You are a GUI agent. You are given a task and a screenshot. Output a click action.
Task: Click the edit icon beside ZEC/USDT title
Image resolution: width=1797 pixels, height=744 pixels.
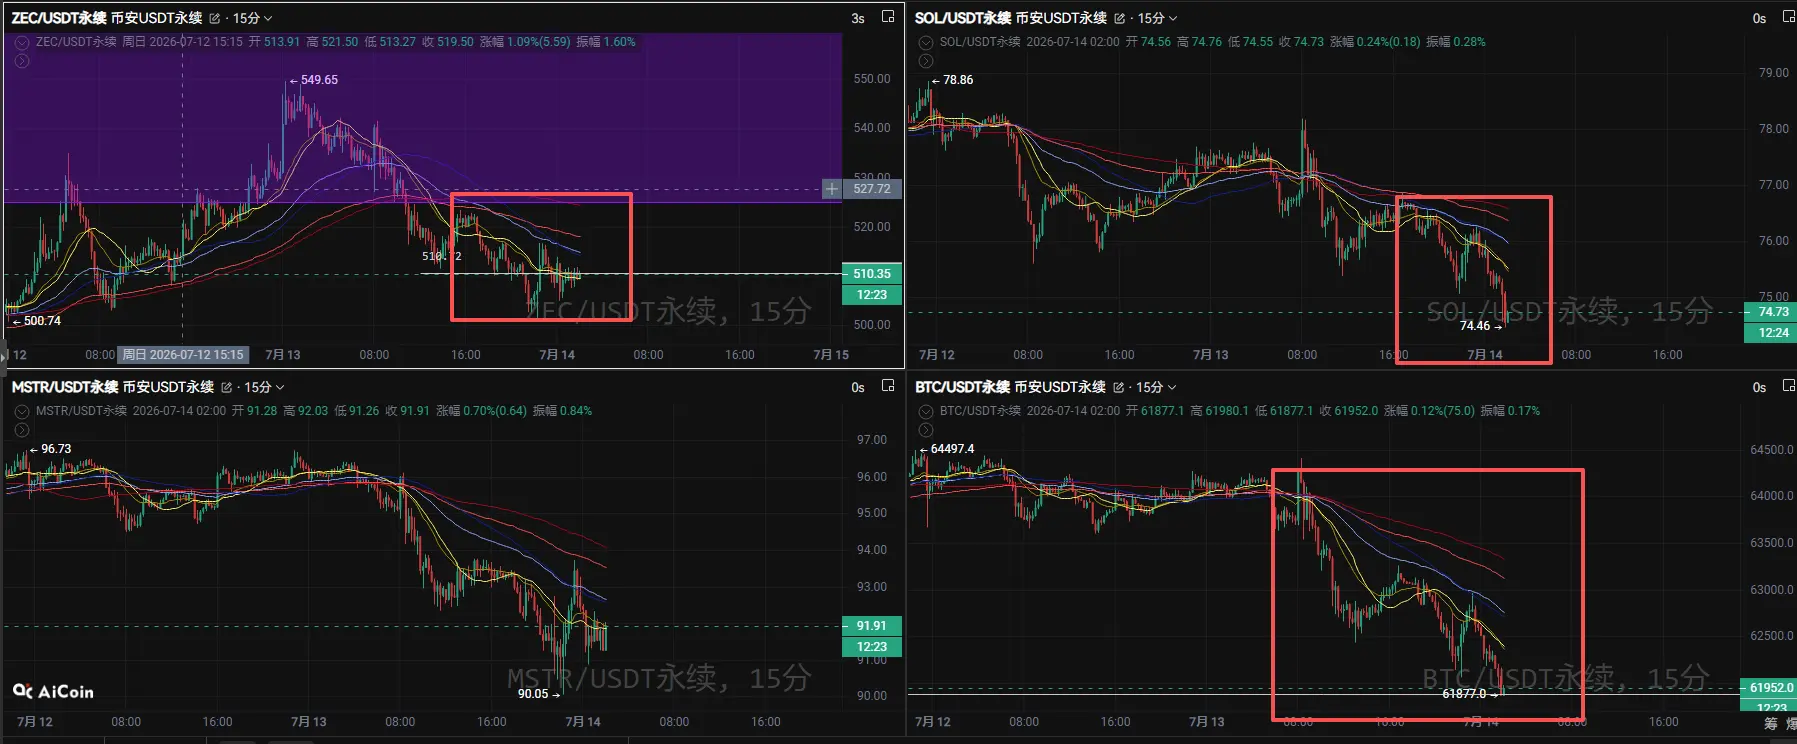tap(215, 18)
